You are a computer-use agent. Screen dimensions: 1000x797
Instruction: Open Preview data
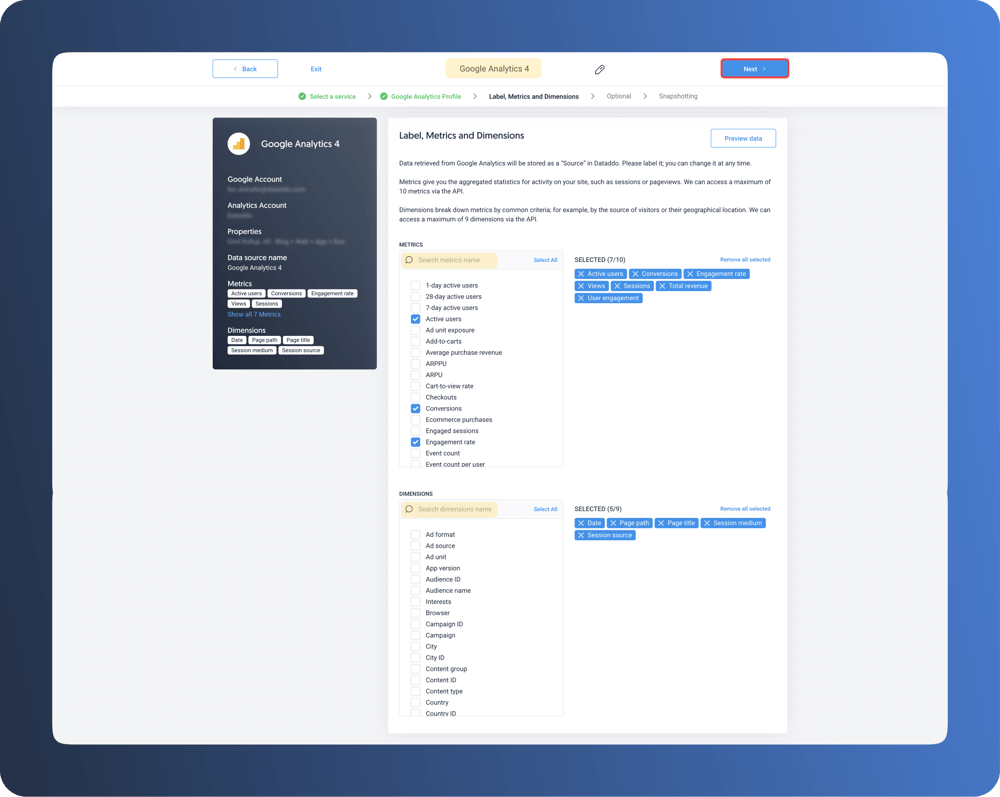click(743, 138)
